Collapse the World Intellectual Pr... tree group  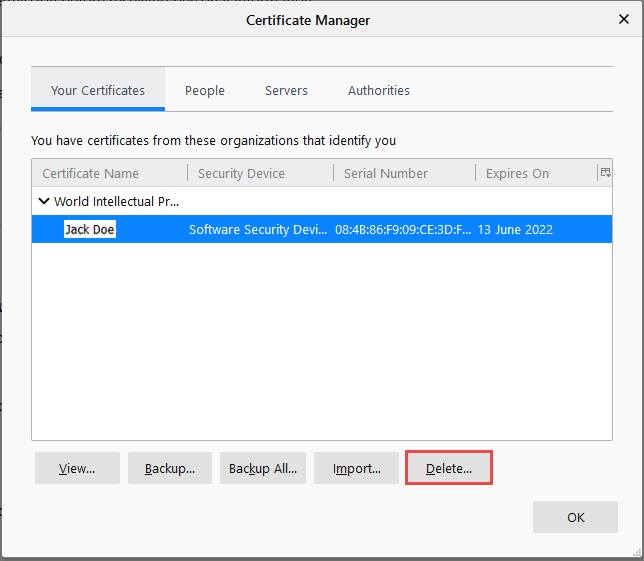(44, 201)
